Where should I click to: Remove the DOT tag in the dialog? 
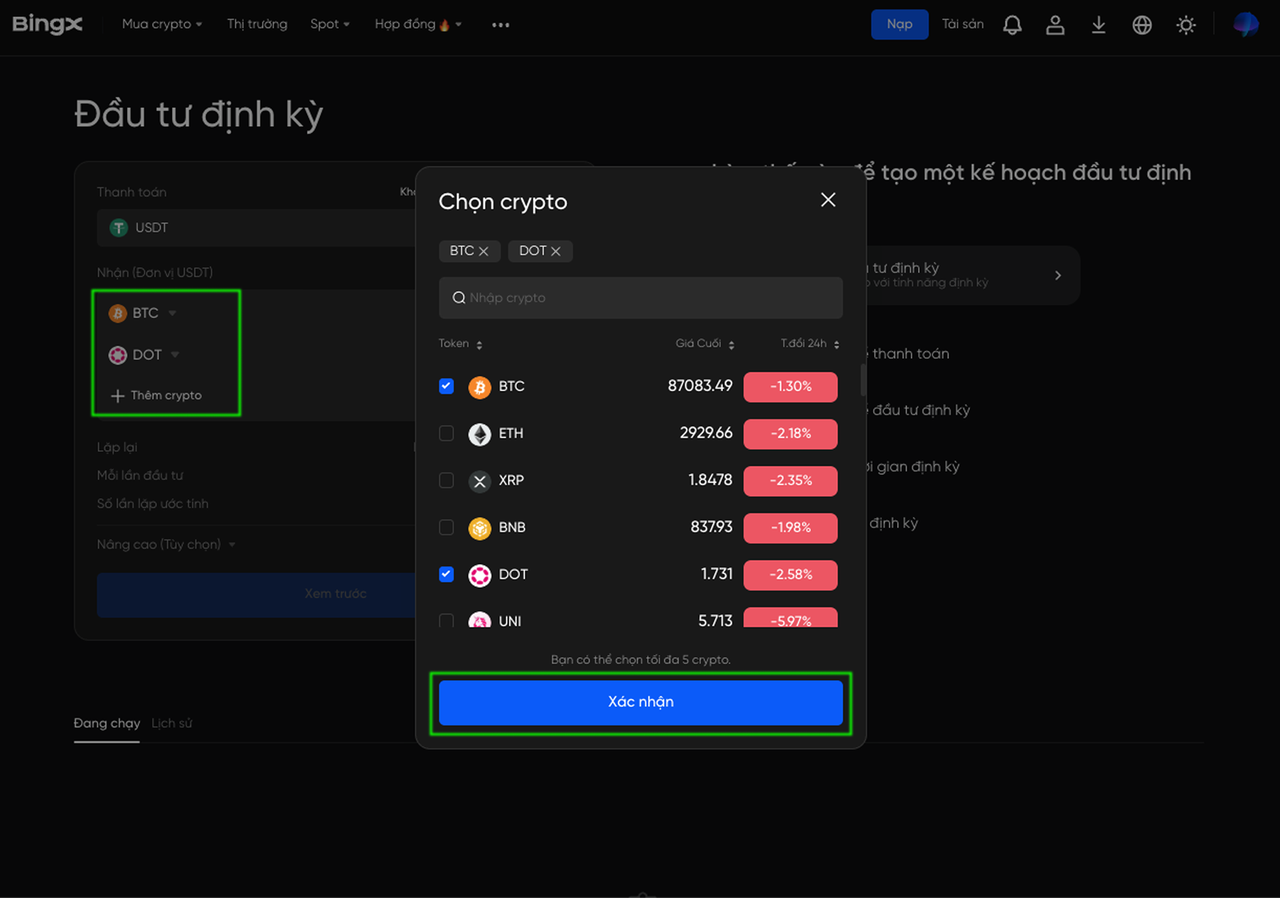[556, 251]
